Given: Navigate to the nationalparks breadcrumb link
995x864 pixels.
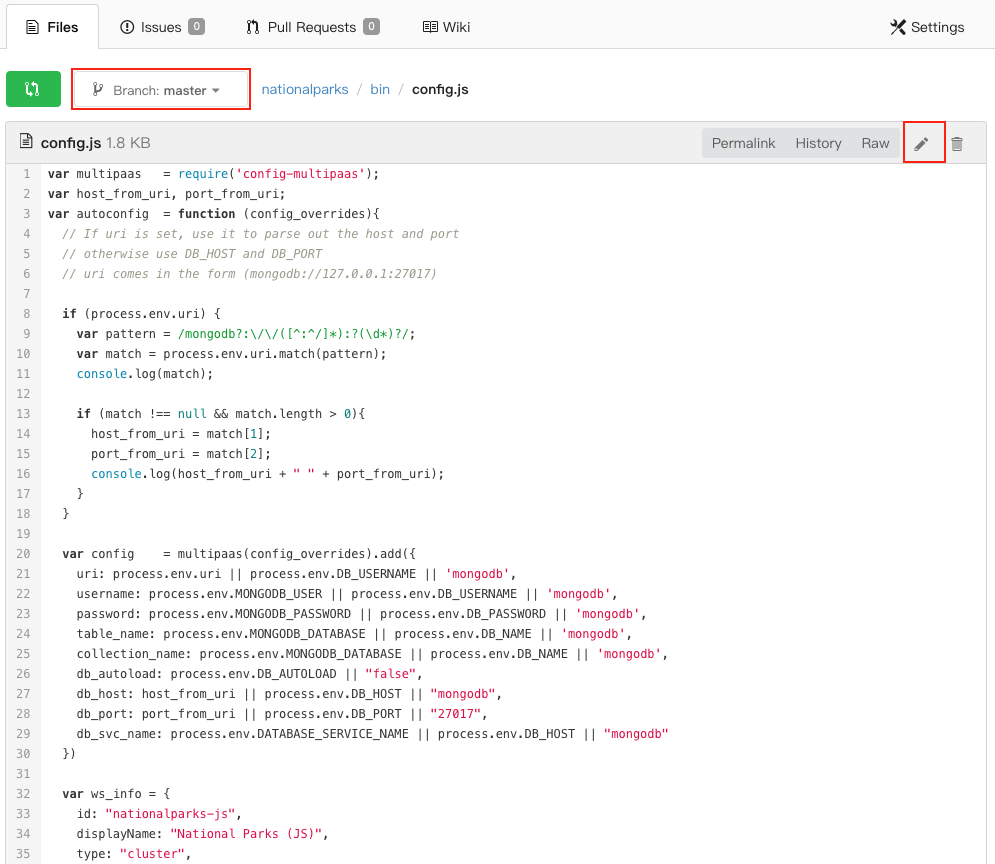Looking at the screenshot, I should (x=304, y=88).
